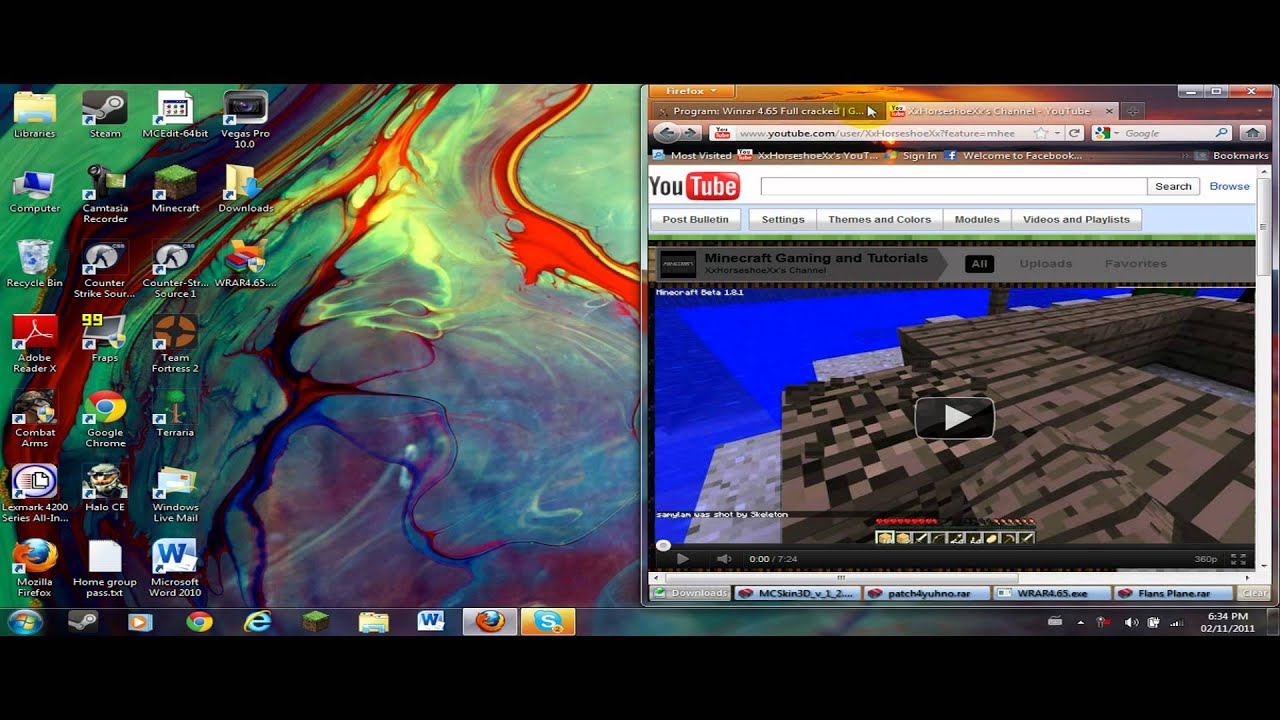The height and width of the screenshot is (720, 1280).
Task: Open Microsoft Word 2010 desktop icon
Action: point(175,568)
